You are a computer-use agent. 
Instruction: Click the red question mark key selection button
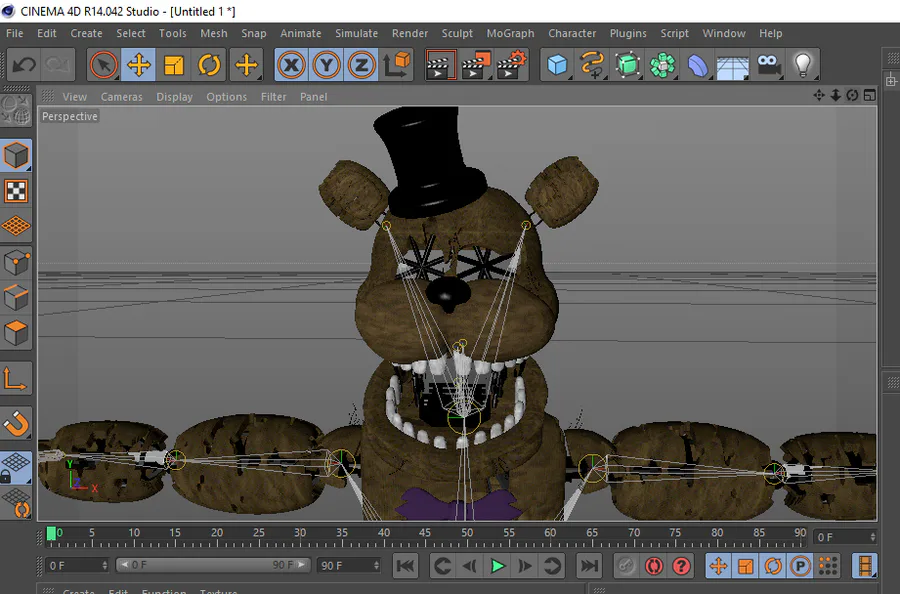[x=681, y=566]
